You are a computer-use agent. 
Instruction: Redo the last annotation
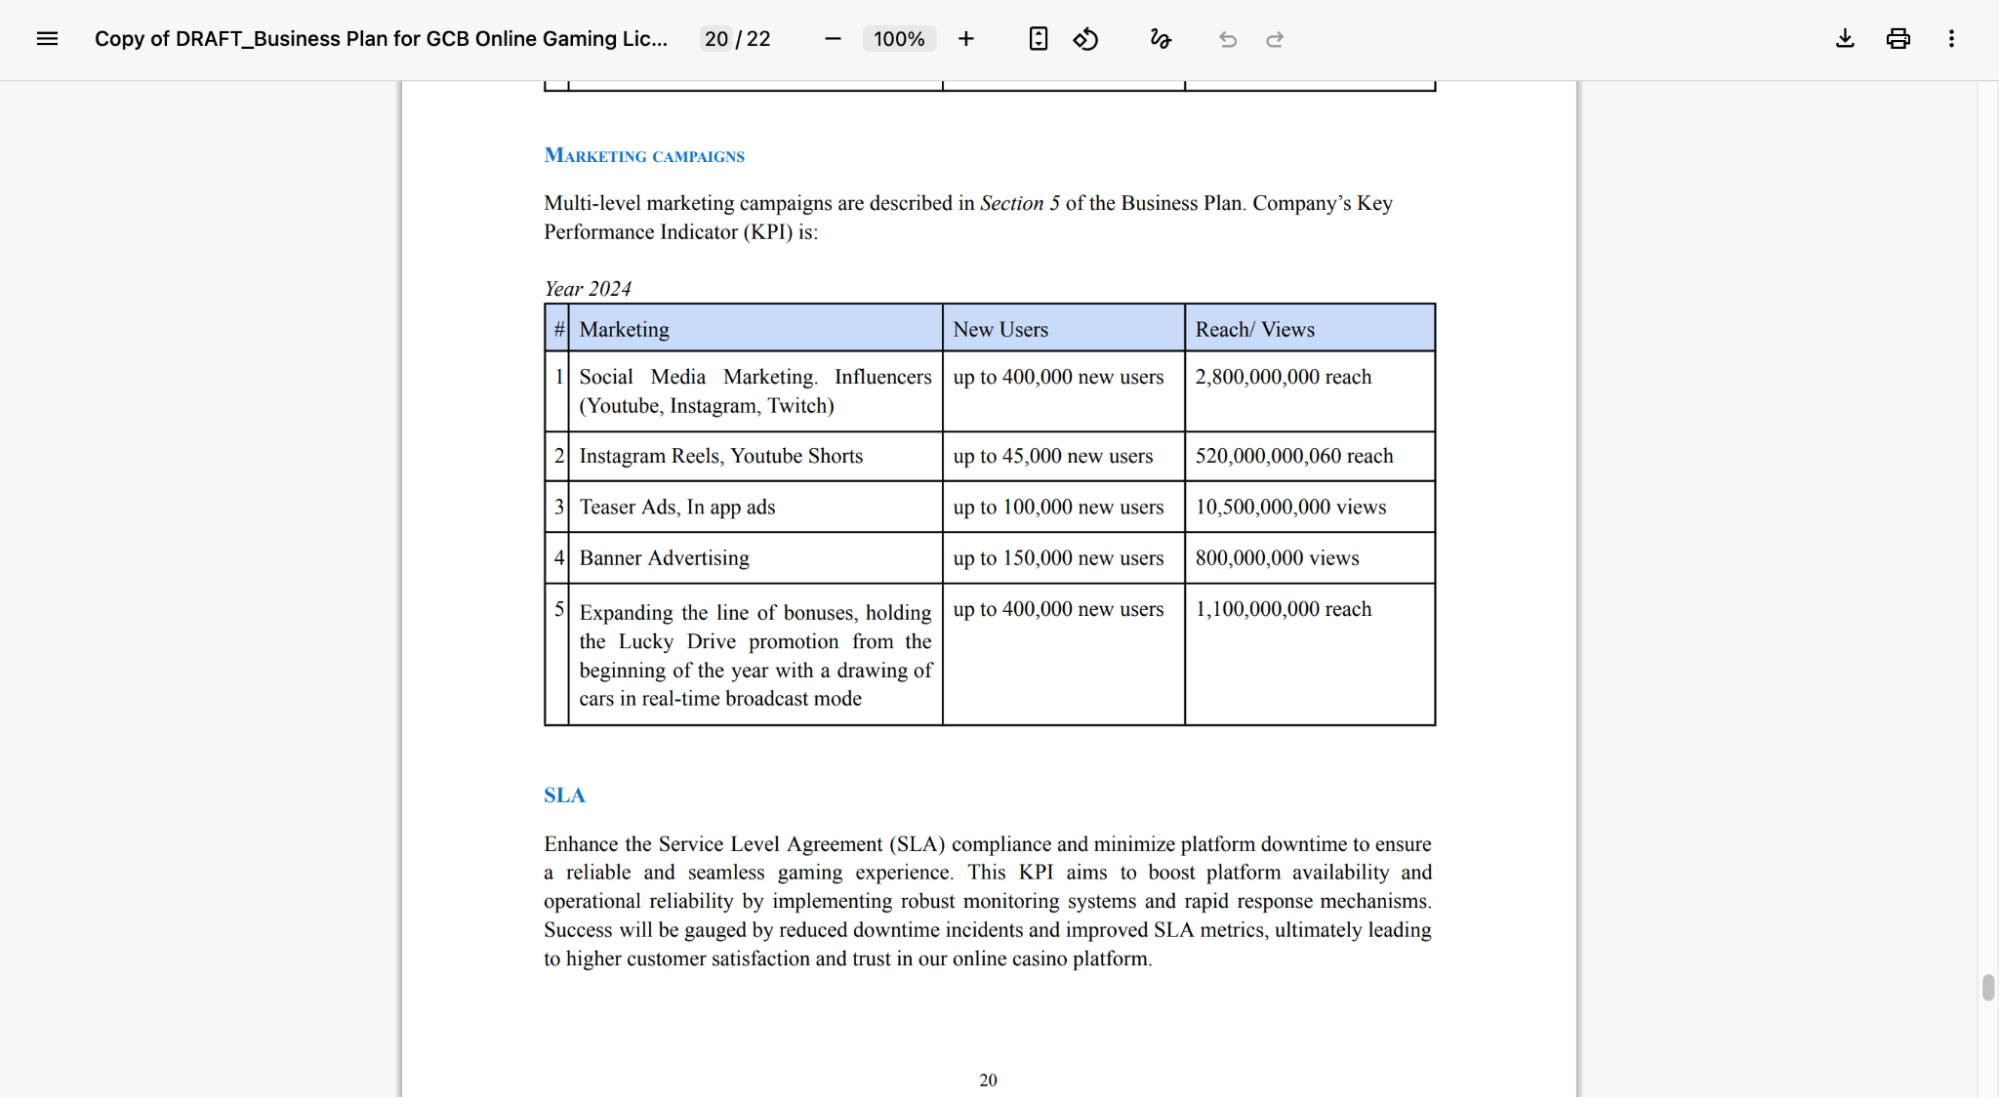(1275, 39)
